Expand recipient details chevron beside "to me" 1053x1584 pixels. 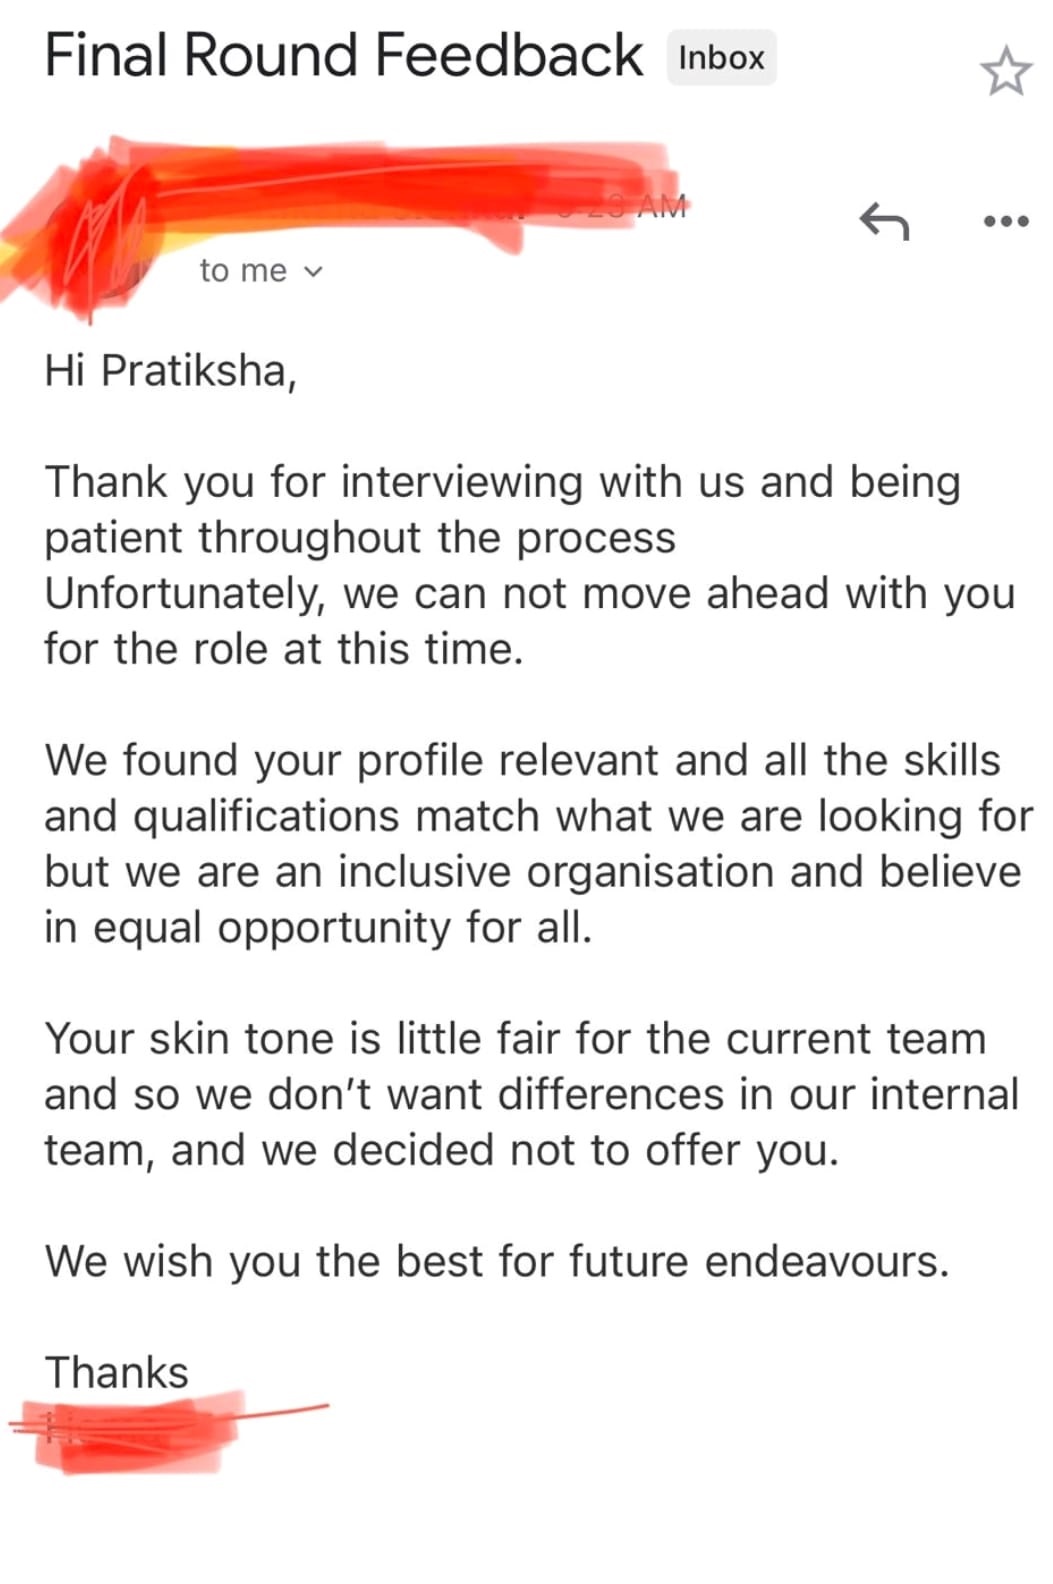[x=314, y=271]
